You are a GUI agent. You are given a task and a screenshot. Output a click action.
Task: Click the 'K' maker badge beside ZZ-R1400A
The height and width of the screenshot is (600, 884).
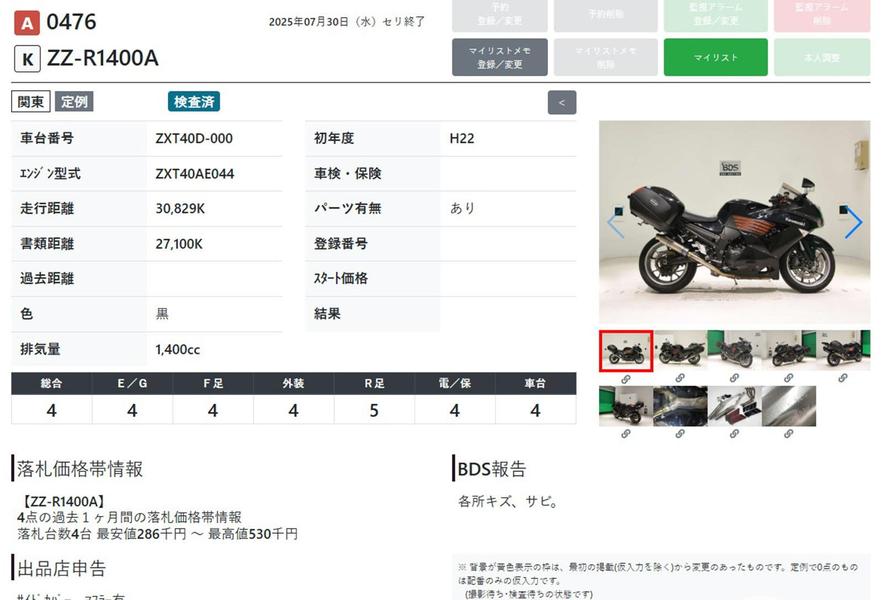[27, 59]
